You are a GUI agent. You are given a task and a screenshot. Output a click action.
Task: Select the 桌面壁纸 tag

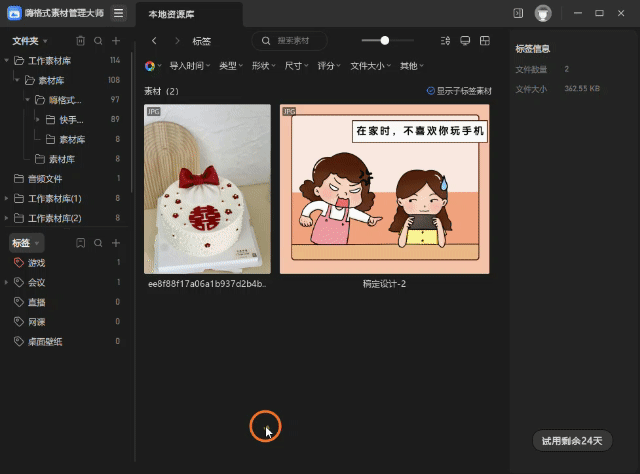click(x=65, y=341)
